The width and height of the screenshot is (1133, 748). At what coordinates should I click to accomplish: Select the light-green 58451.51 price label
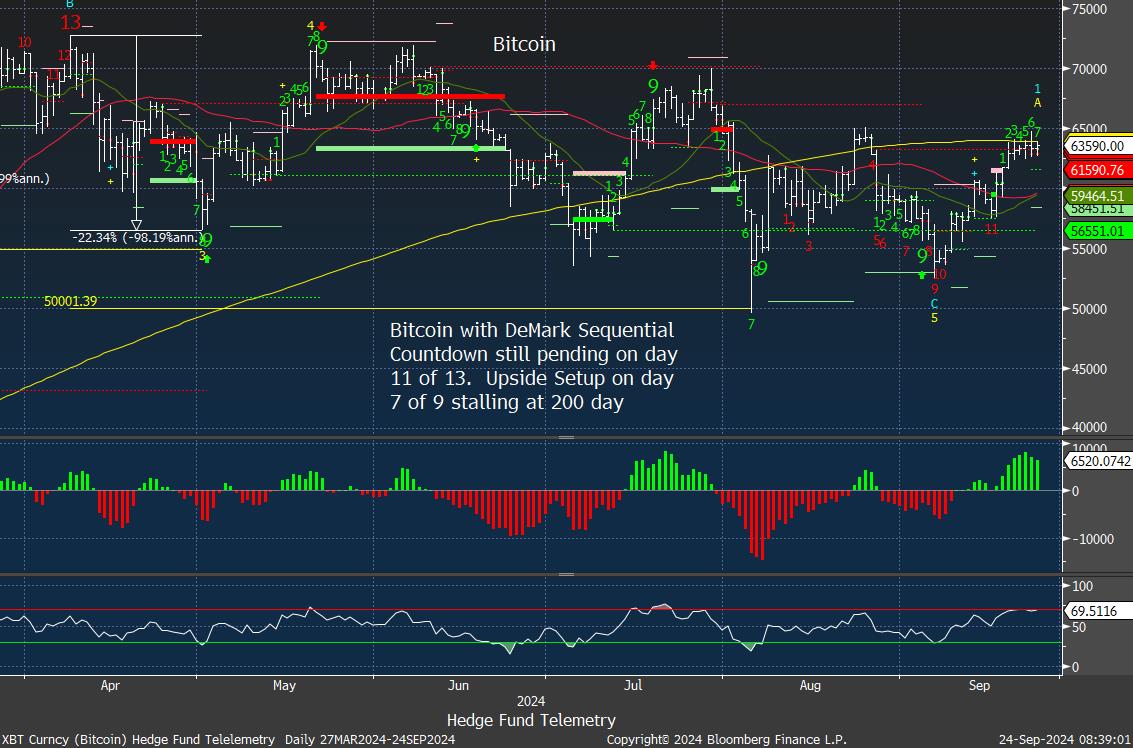(x=1097, y=209)
